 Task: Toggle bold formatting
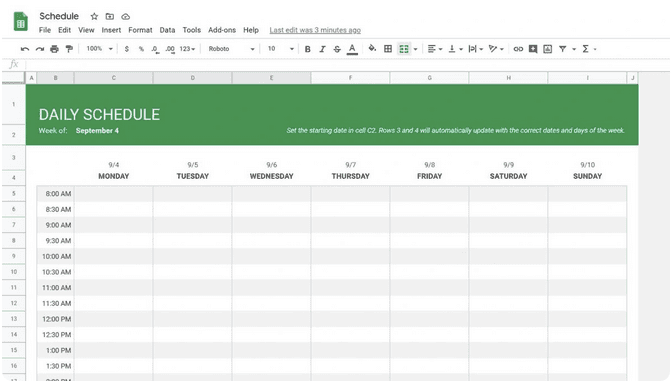pos(307,49)
